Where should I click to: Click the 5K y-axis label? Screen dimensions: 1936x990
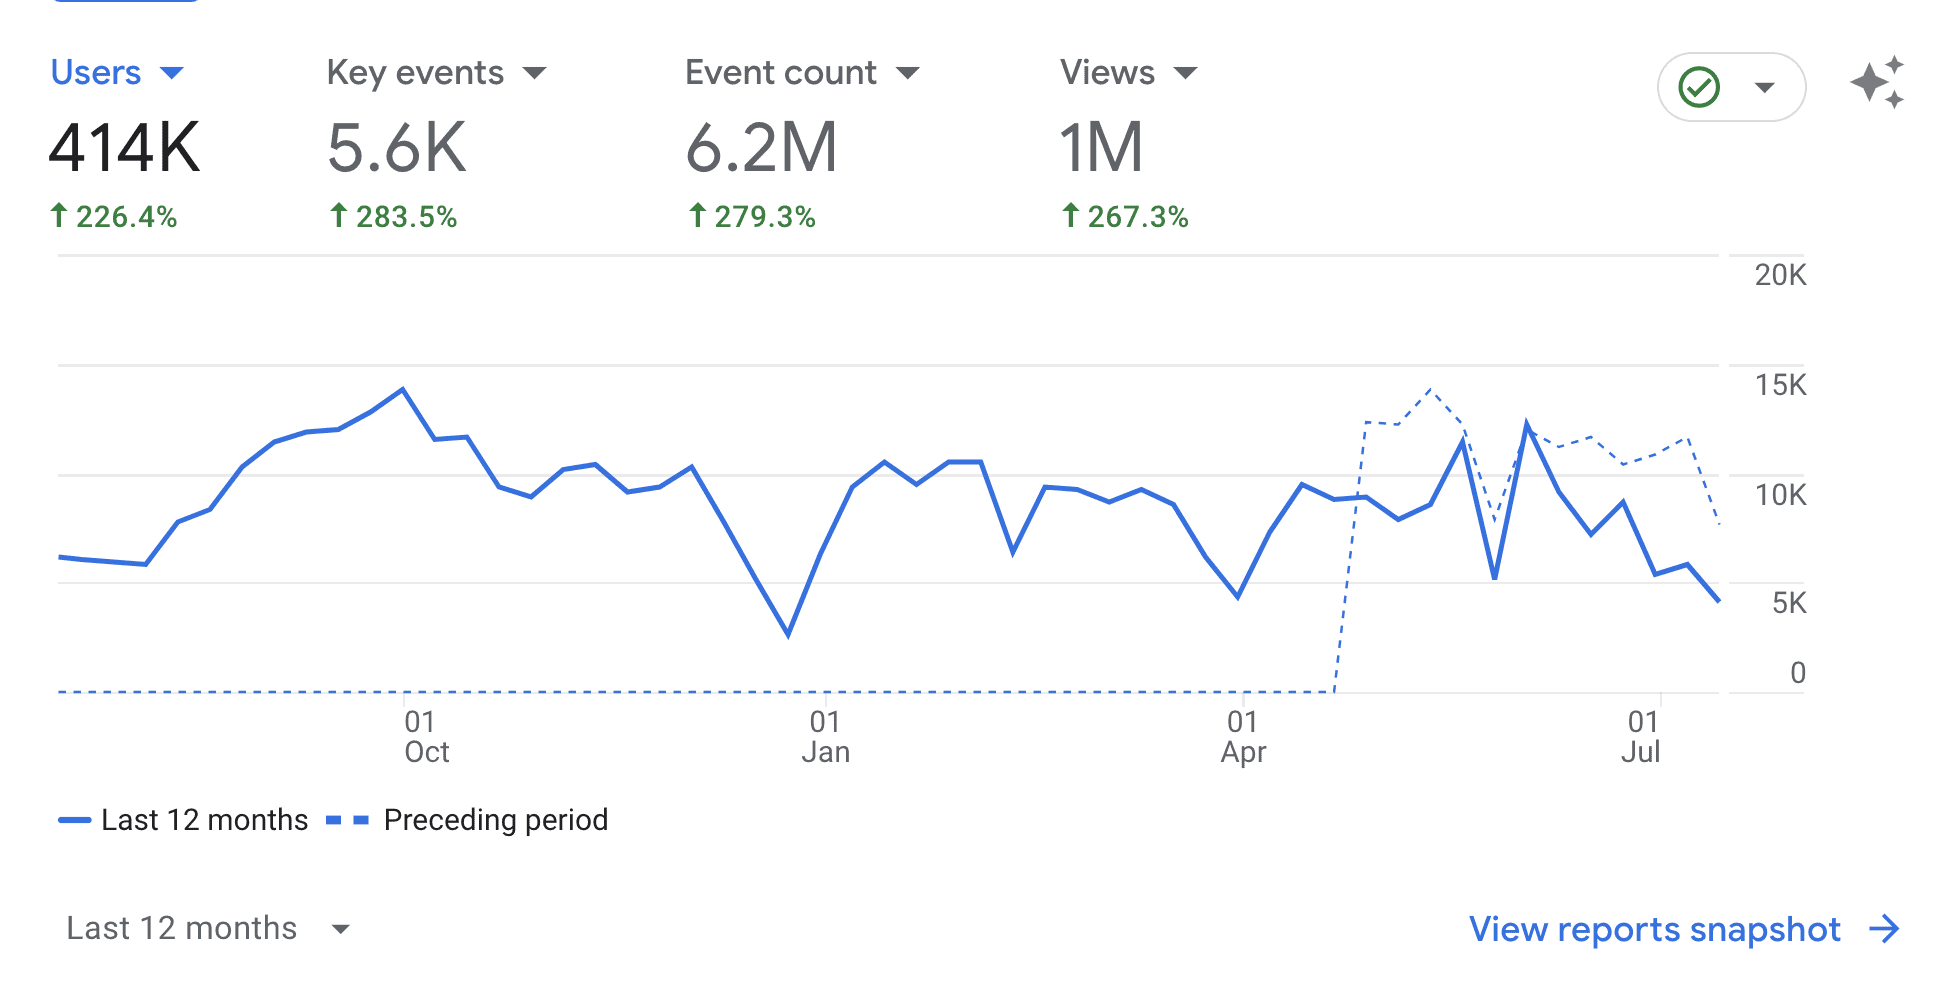(x=1789, y=603)
